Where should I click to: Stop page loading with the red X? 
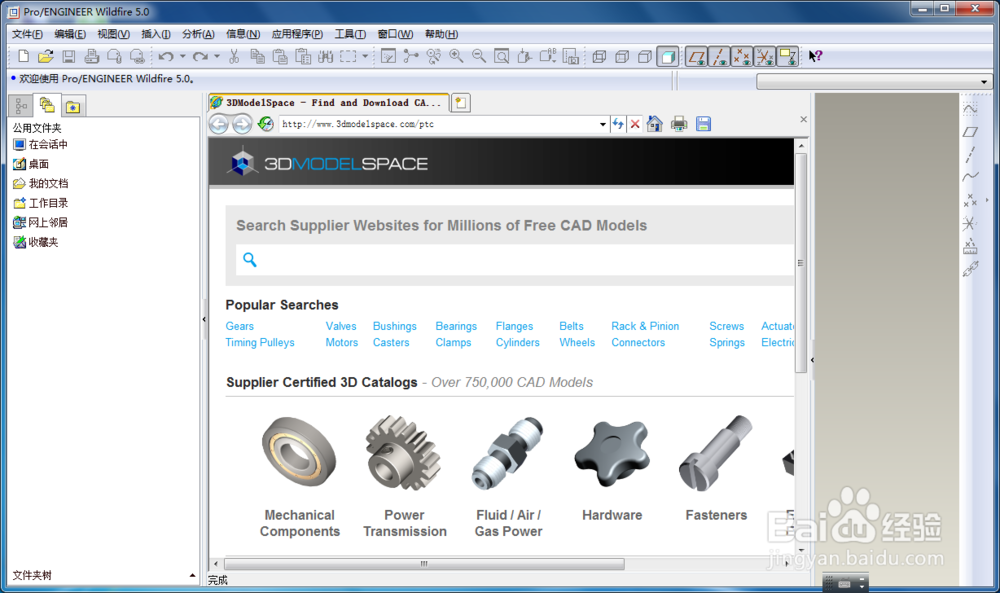pyautogui.click(x=635, y=124)
